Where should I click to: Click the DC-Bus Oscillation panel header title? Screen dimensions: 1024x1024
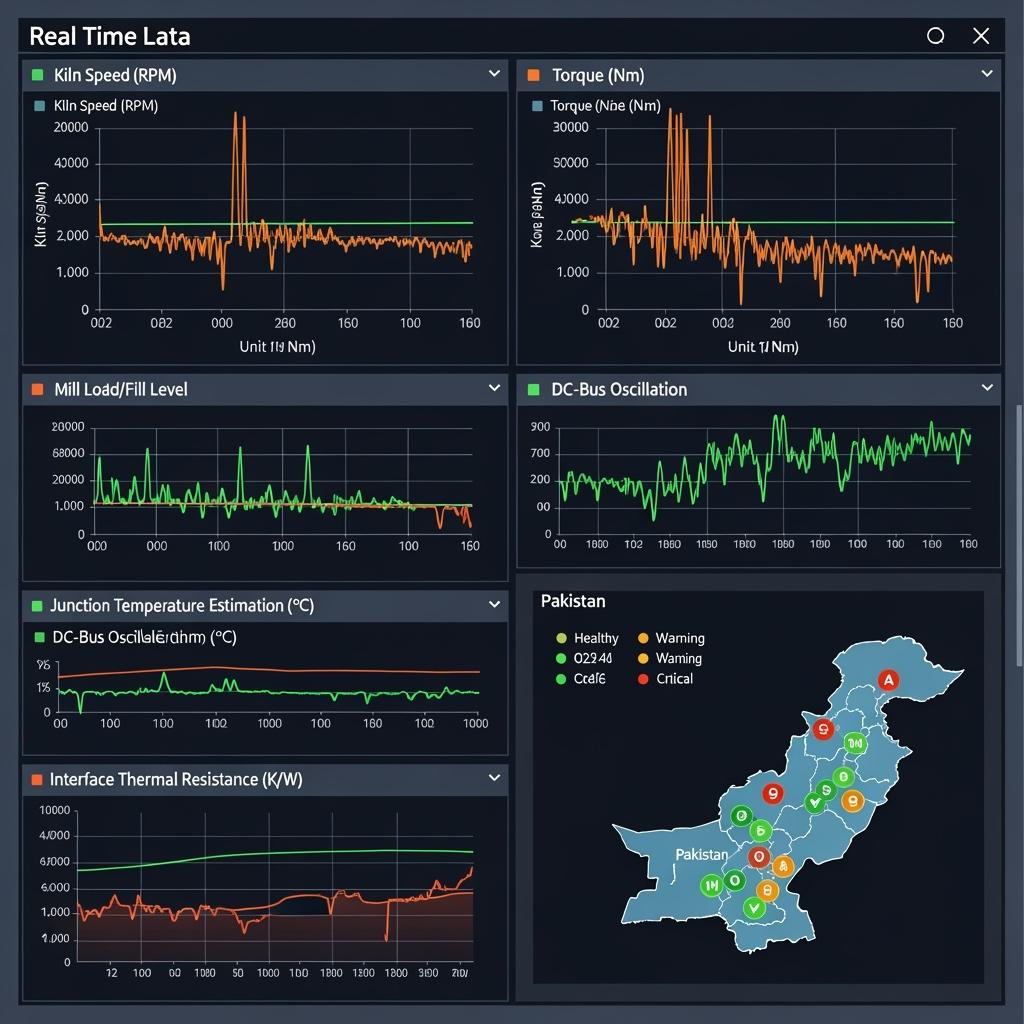[619, 389]
